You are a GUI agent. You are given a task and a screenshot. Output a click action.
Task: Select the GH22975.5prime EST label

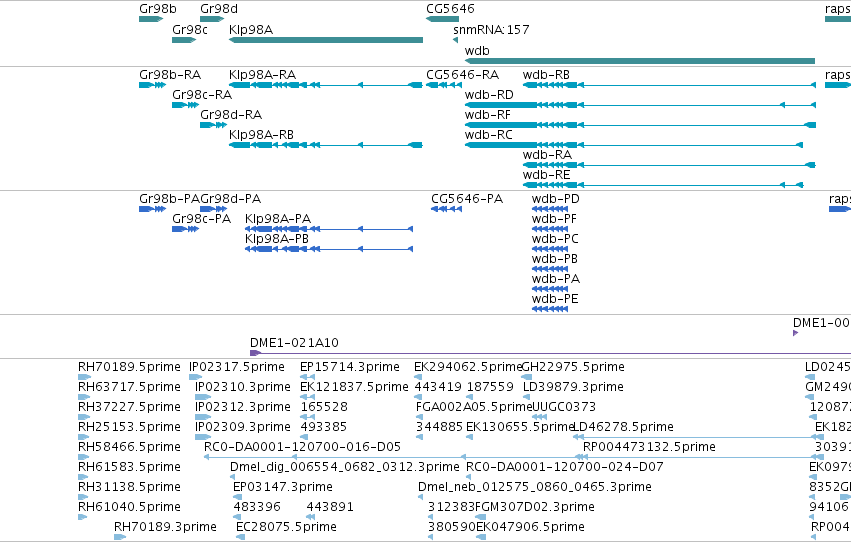click(x=573, y=367)
